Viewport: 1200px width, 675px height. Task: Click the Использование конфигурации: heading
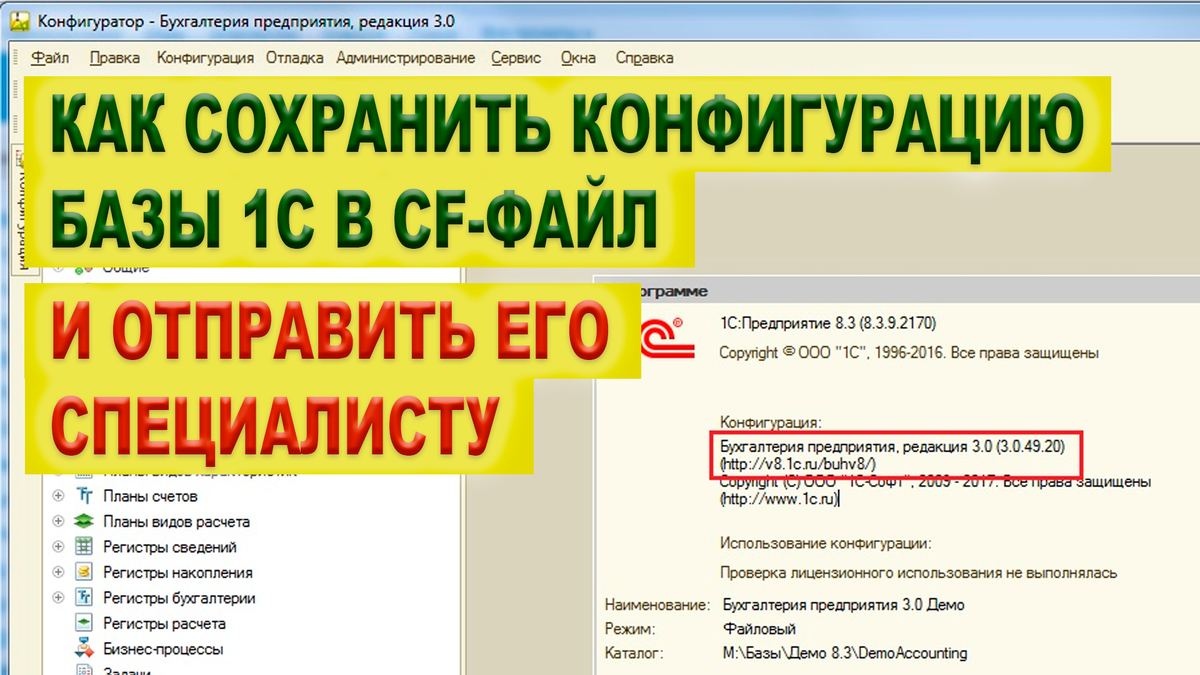[826, 544]
